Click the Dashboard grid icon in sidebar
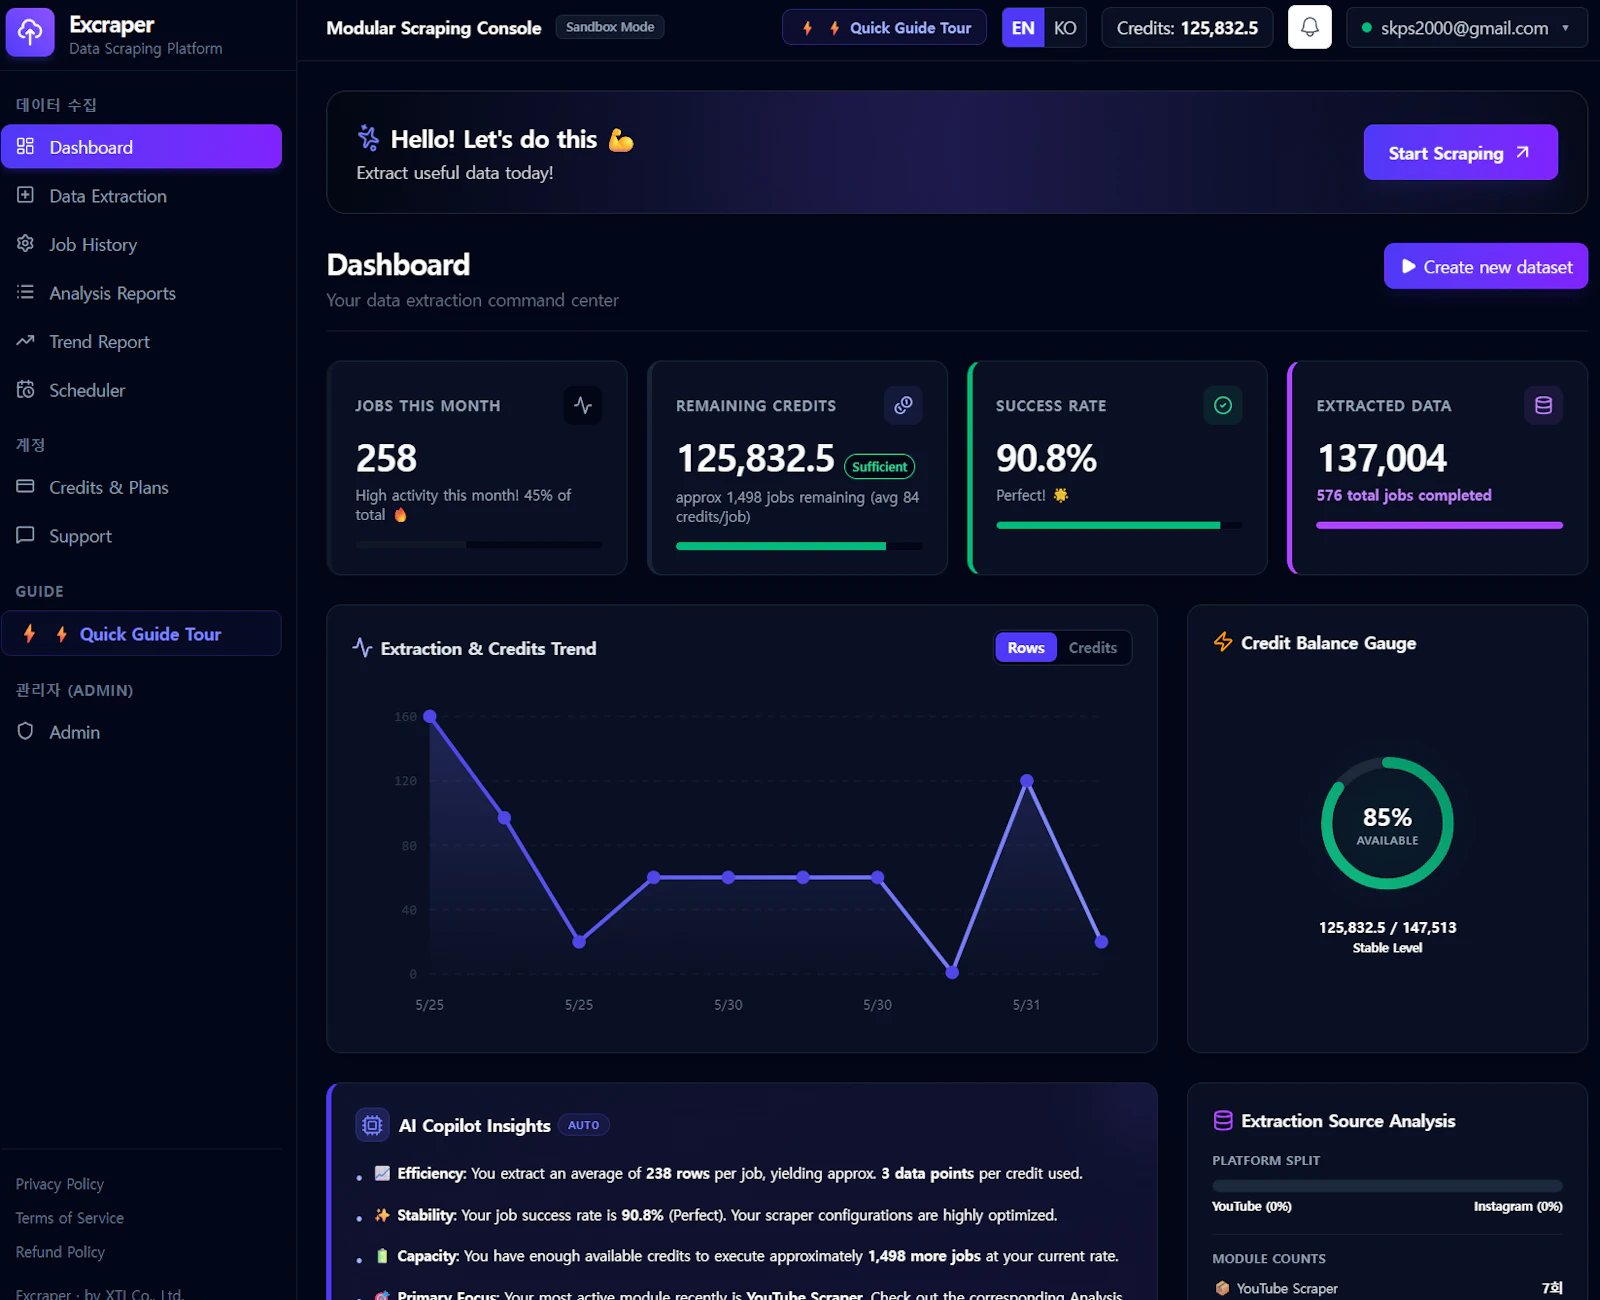 [25, 146]
